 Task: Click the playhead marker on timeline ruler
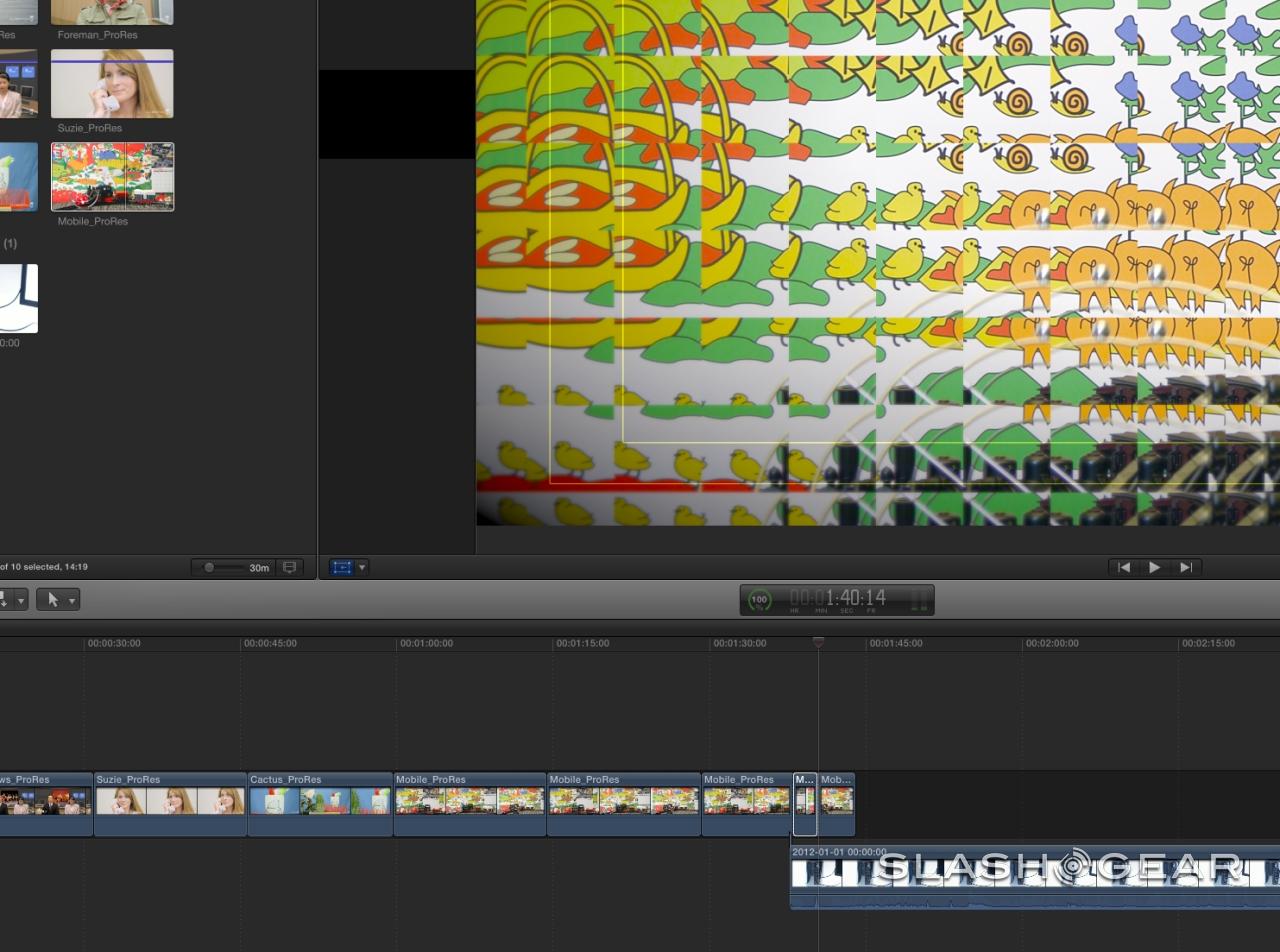click(818, 643)
